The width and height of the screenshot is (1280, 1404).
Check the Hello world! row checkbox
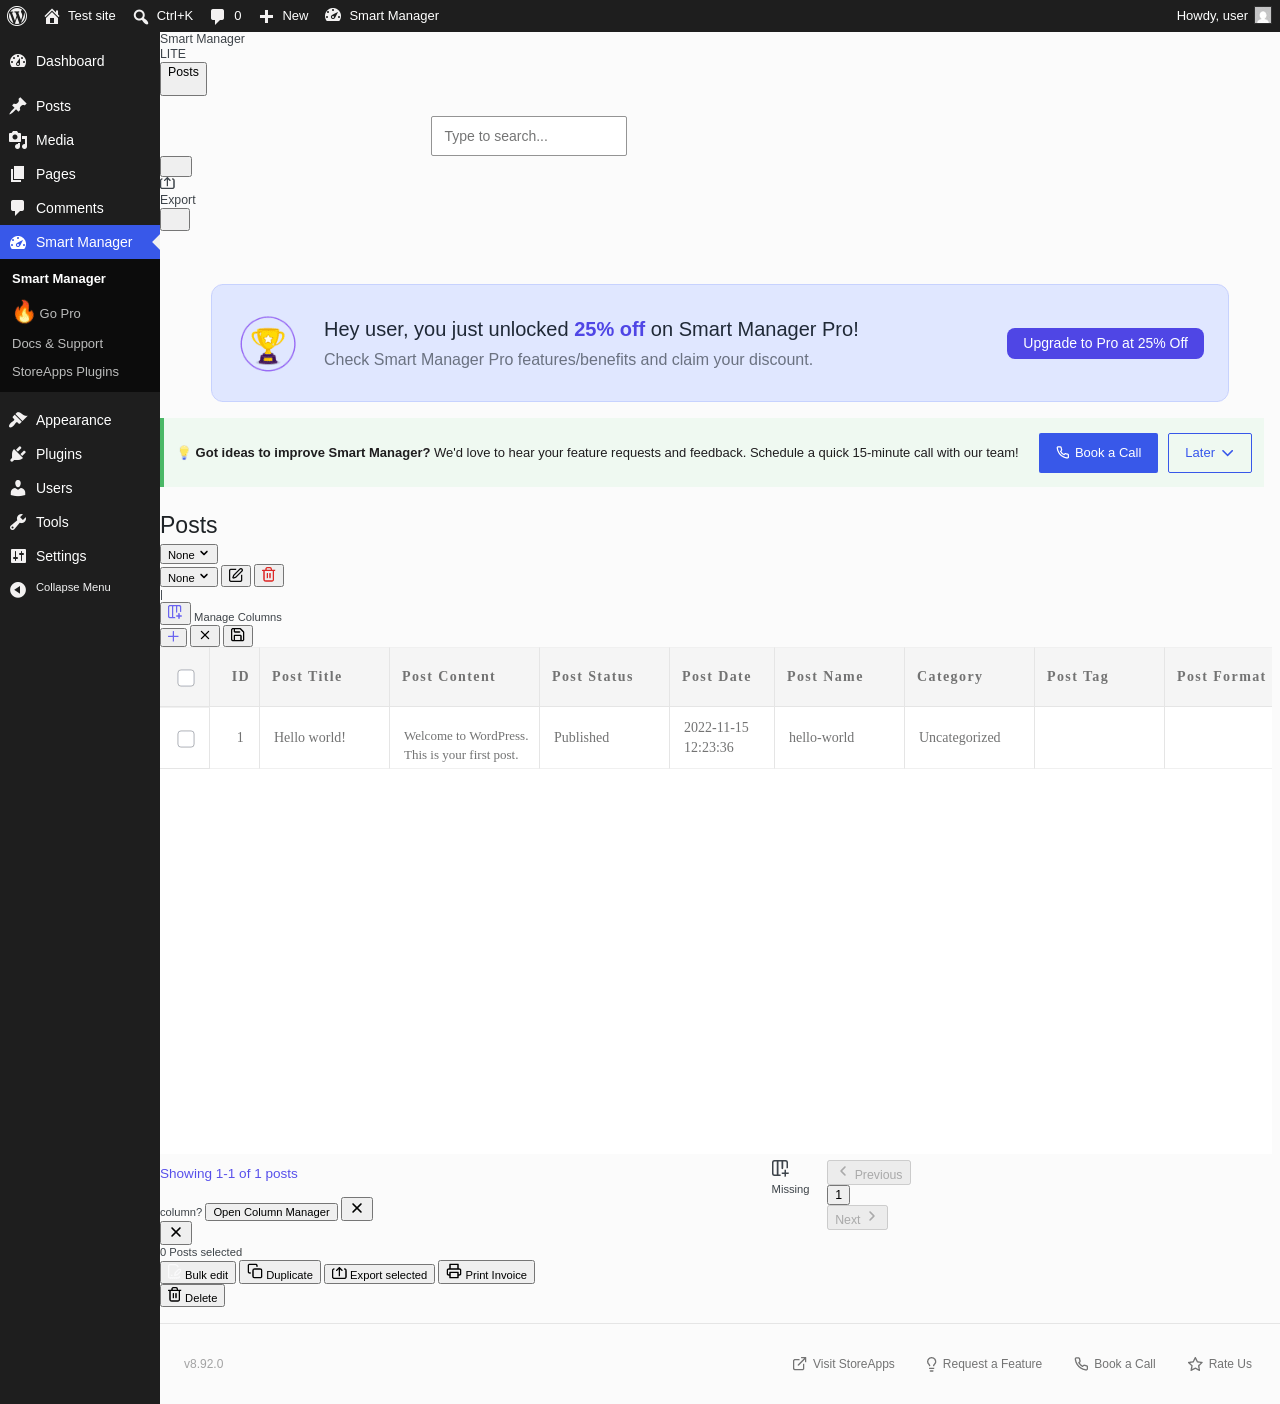point(186,739)
